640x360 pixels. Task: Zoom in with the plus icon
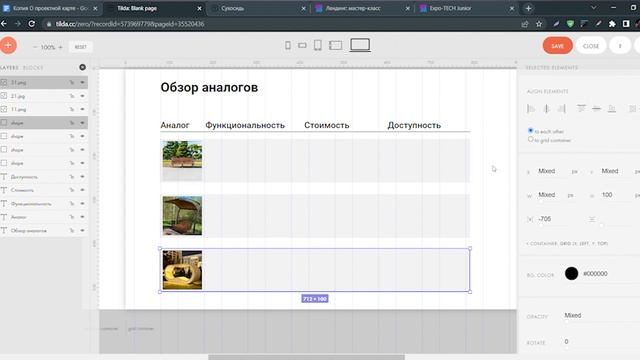60,47
